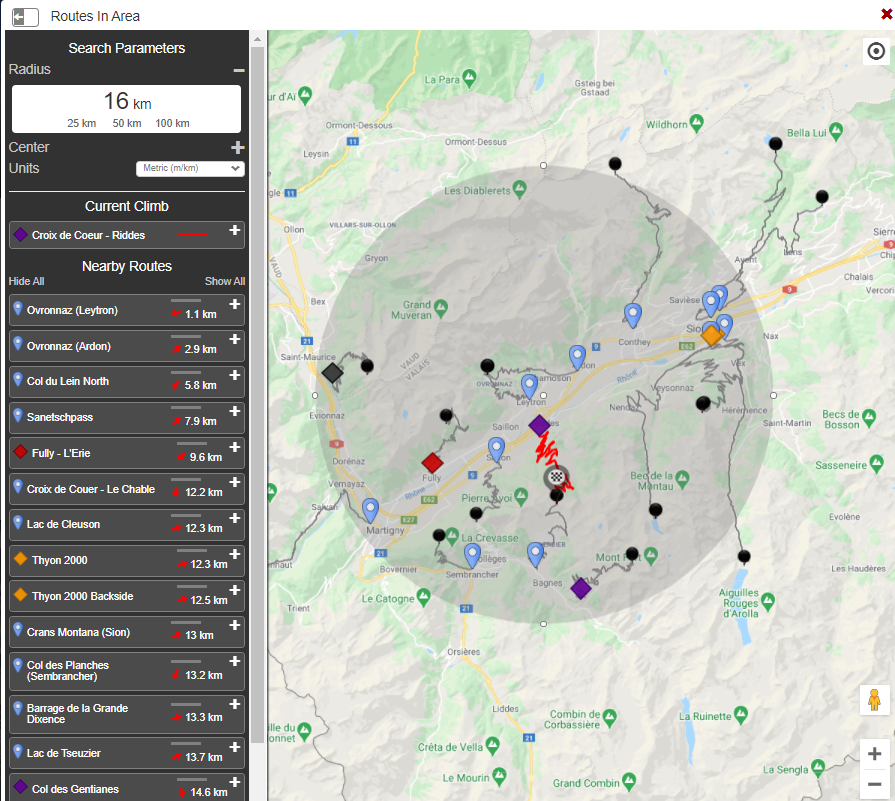Expand Barrage de la Grande Dixence plus
This screenshot has width=895, height=801.
234,704
